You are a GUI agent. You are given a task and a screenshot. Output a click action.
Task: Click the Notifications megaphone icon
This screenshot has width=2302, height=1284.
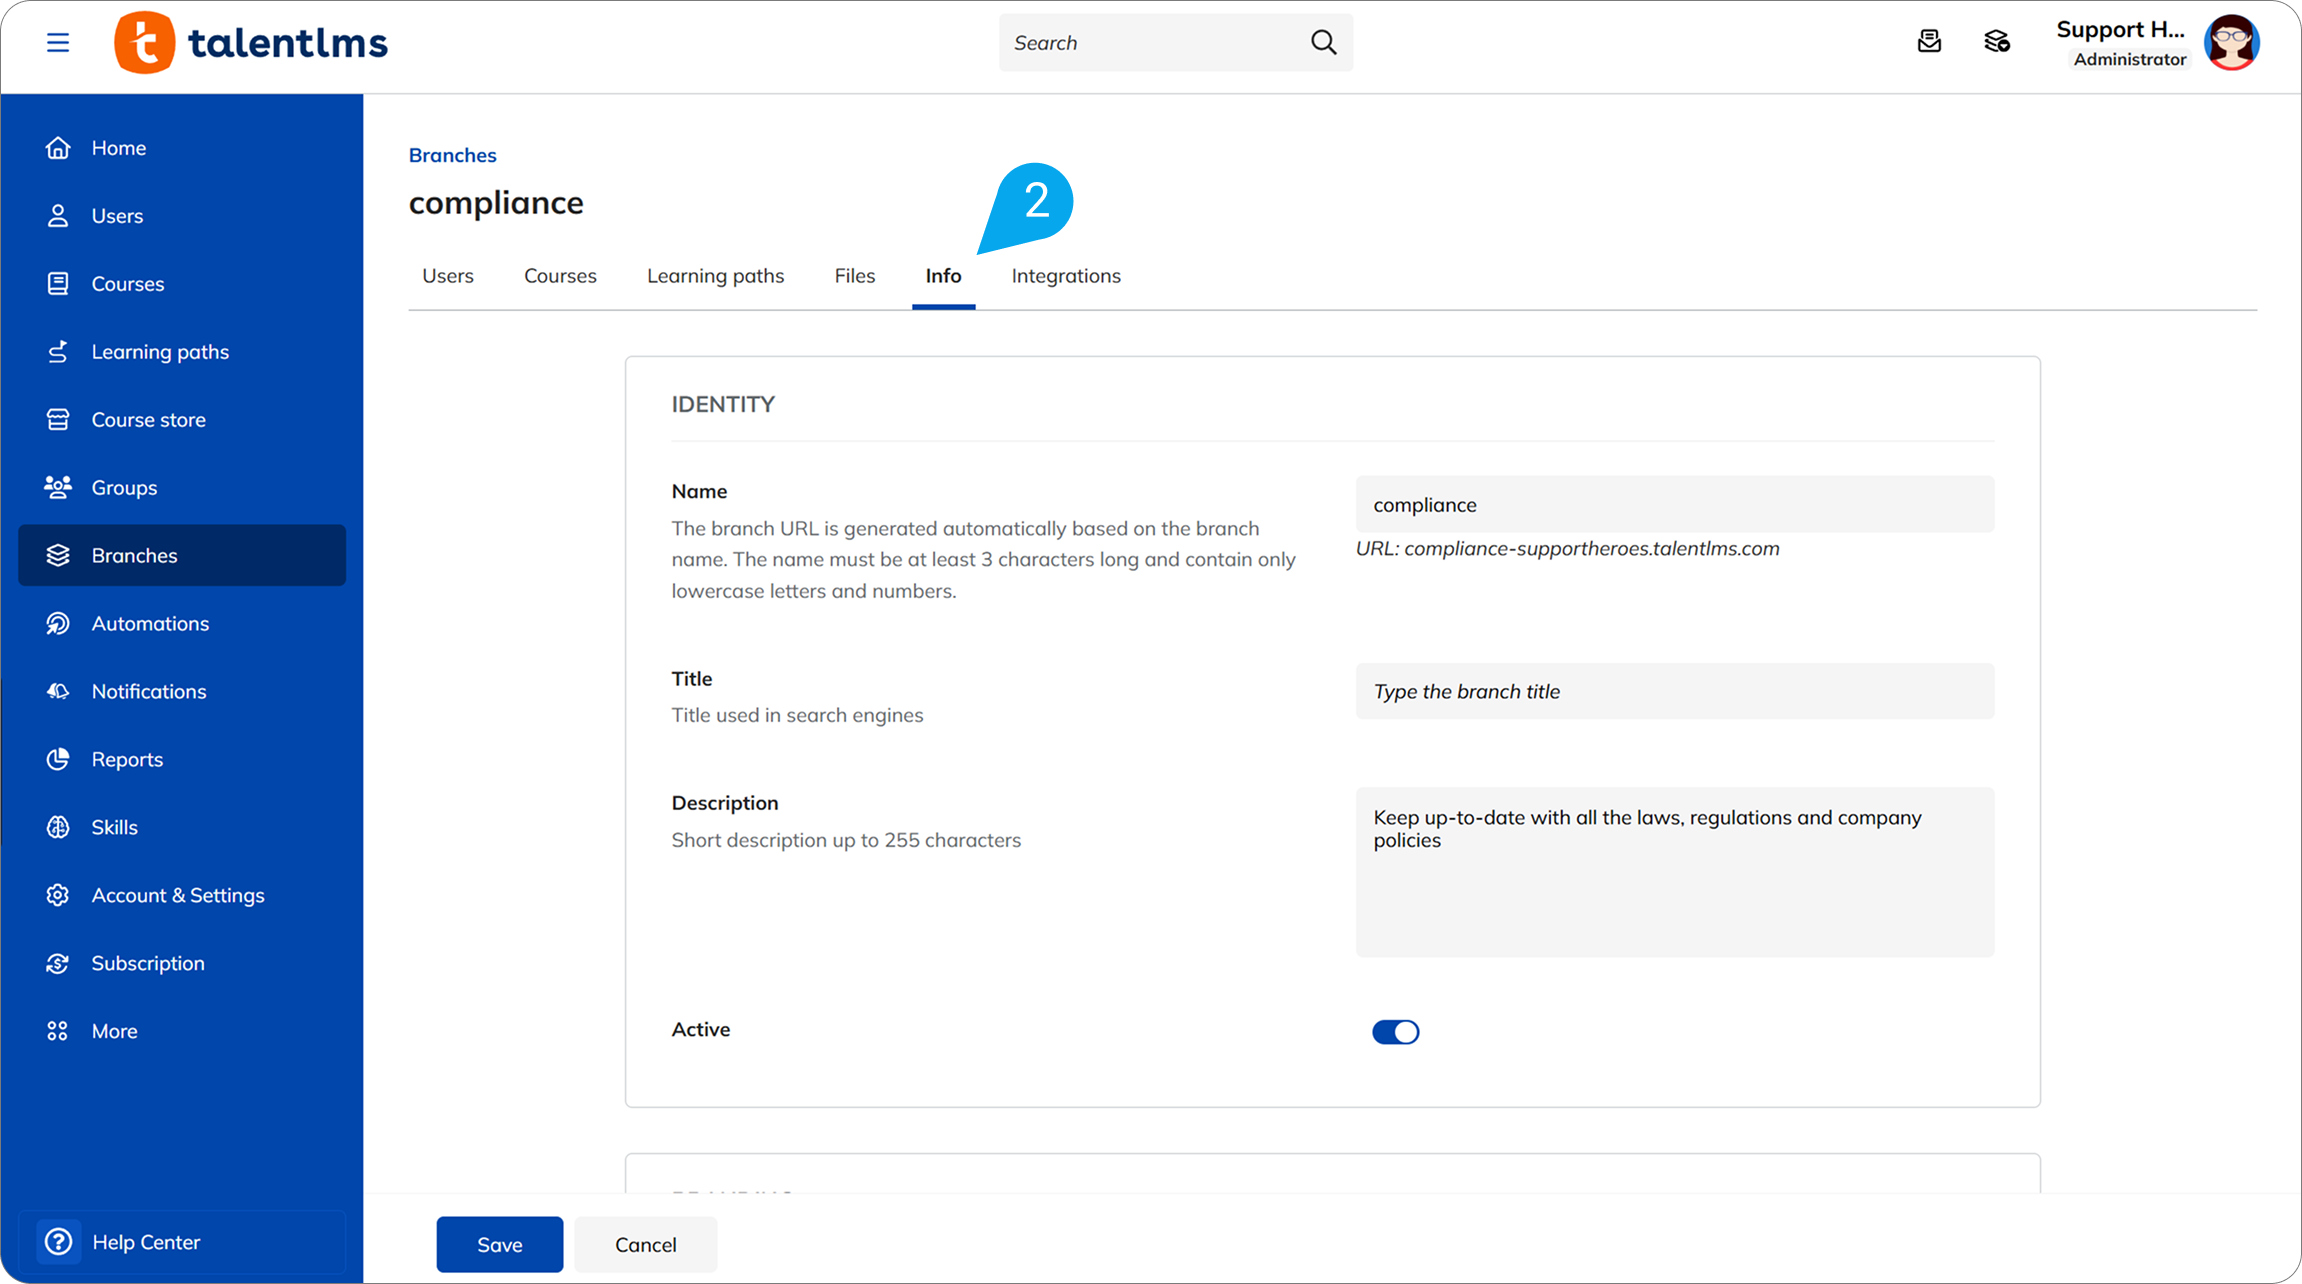58,691
